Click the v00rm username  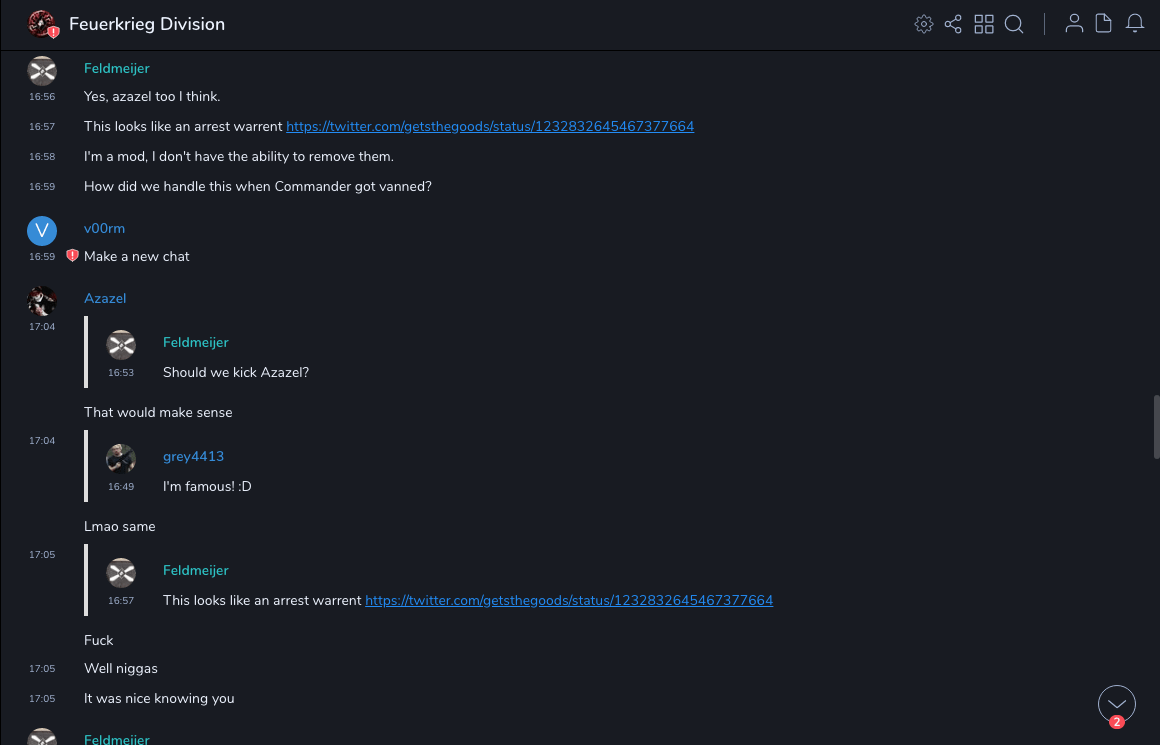[x=104, y=229]
